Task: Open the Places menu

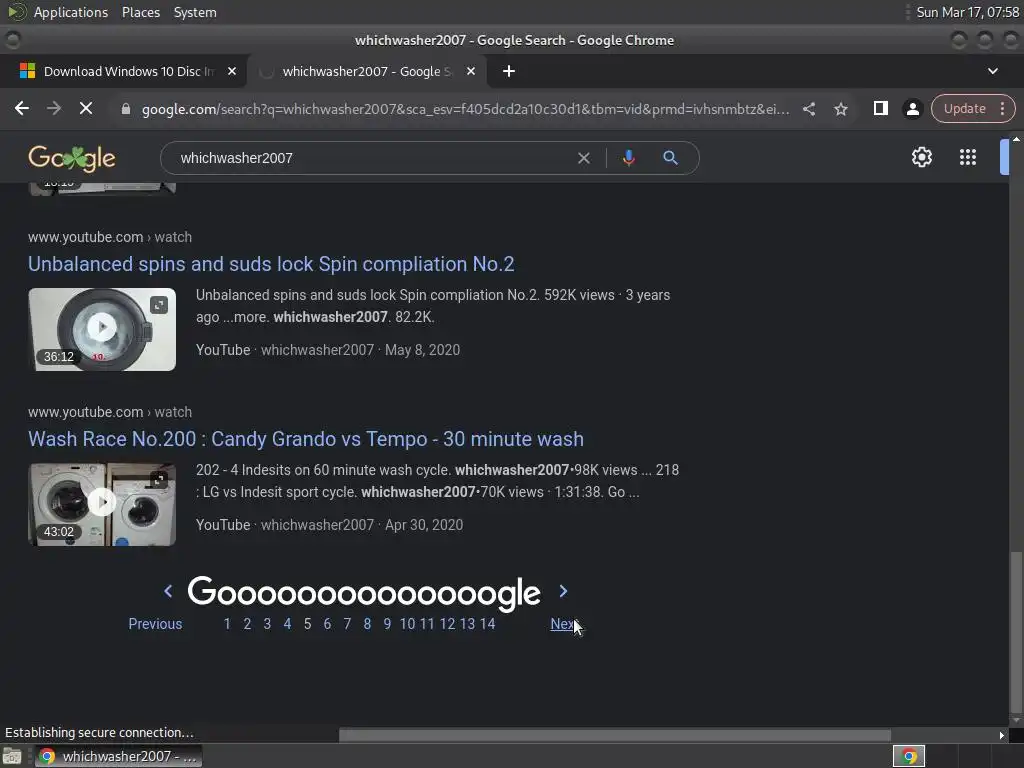Action: tap(140, 12)
